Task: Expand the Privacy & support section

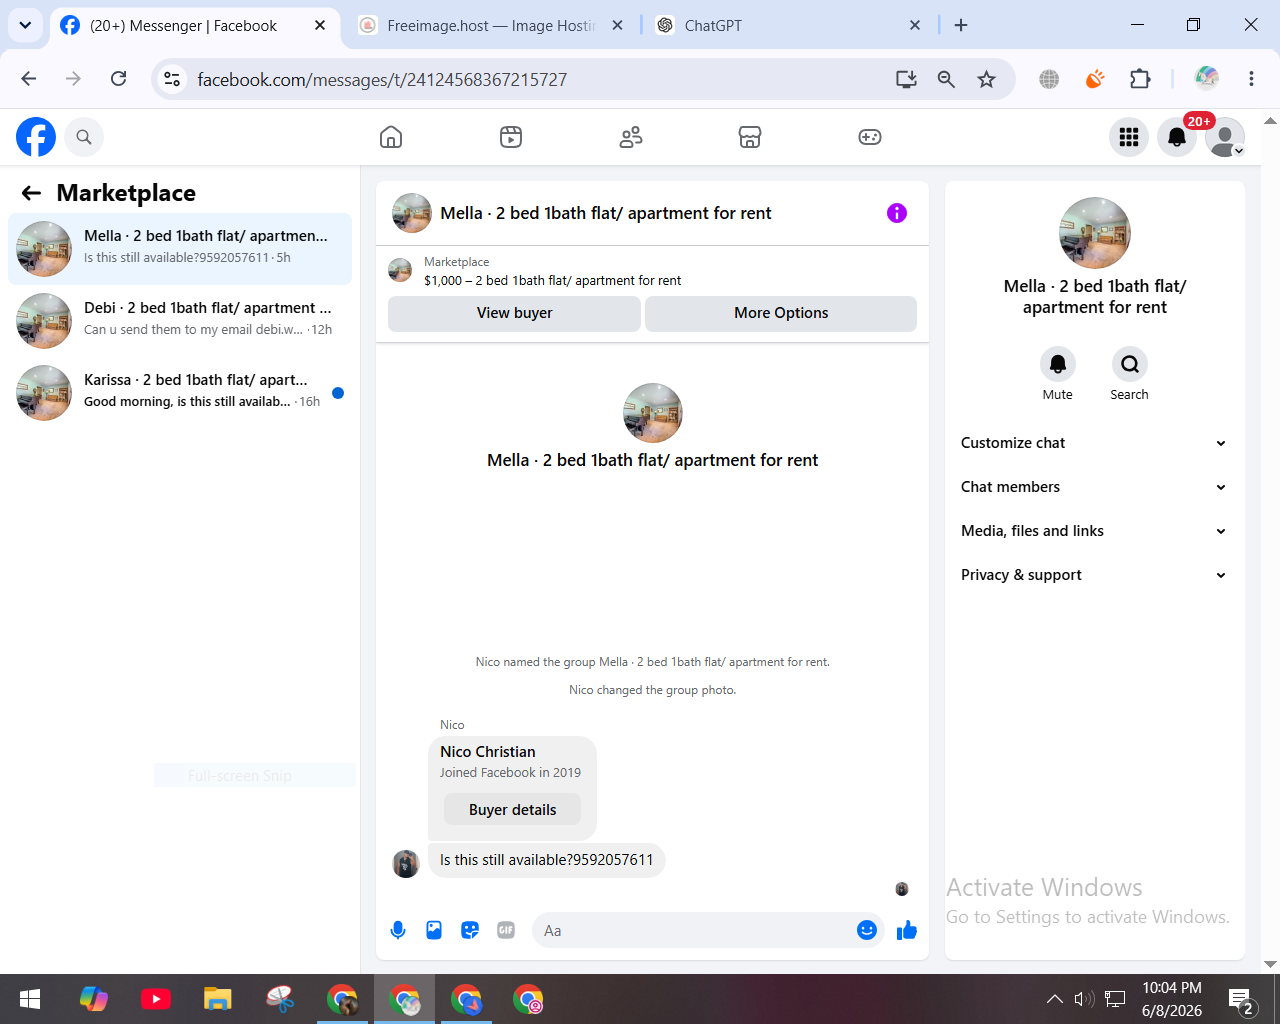Action: (x=1095, y=575)
